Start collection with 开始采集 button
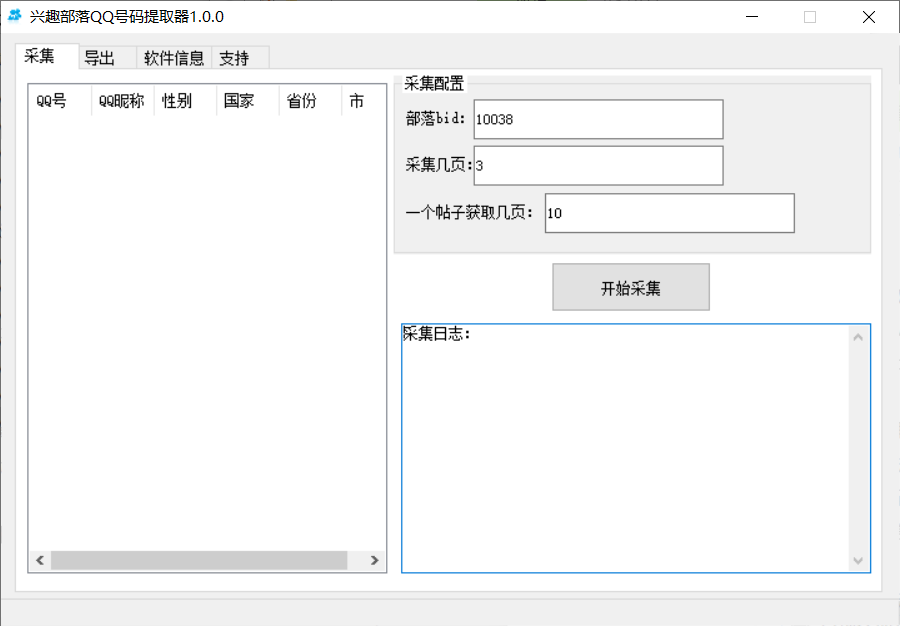The width and height of the screenshot is (900, 626). tap(631, 287)
